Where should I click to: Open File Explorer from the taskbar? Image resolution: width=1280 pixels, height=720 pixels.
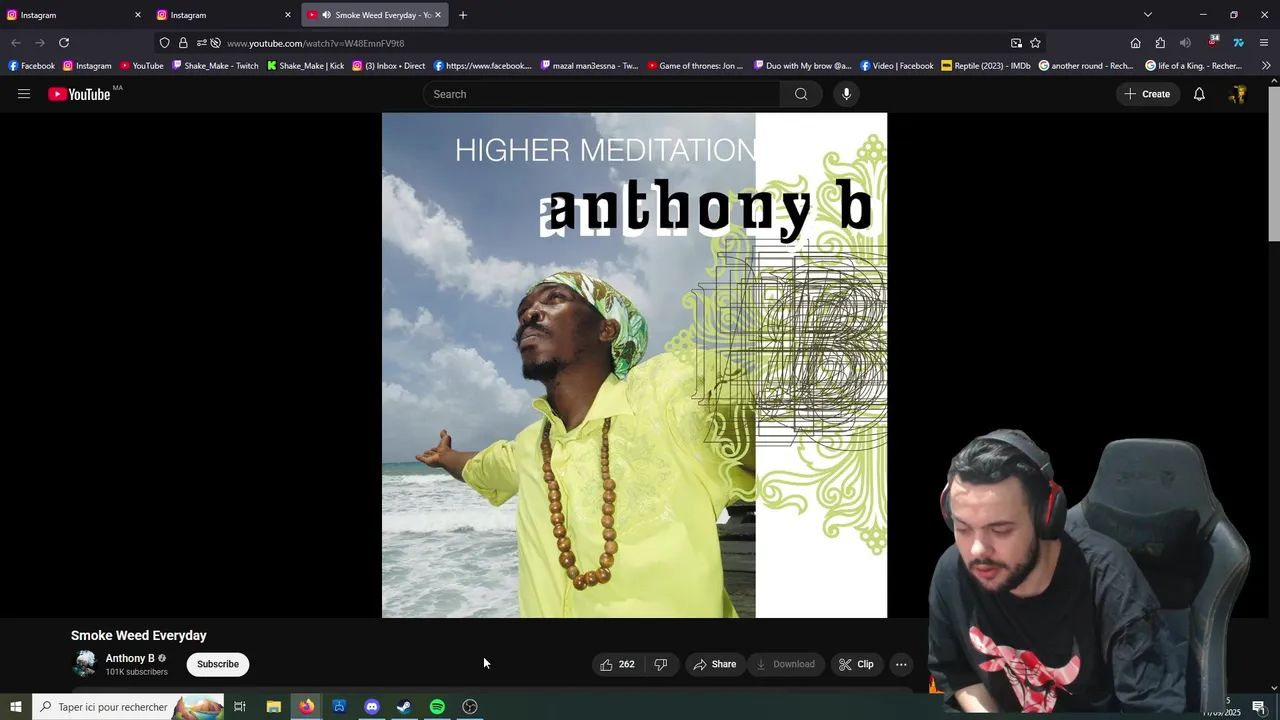tap(273, 707)
